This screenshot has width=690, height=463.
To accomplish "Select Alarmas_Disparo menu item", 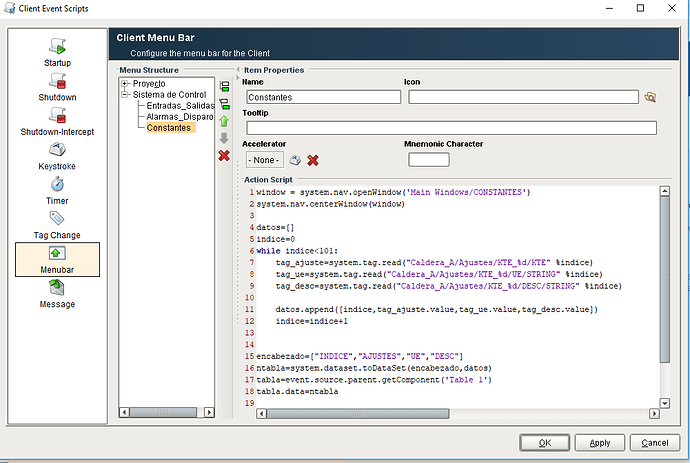I will [x=180, y=117].
